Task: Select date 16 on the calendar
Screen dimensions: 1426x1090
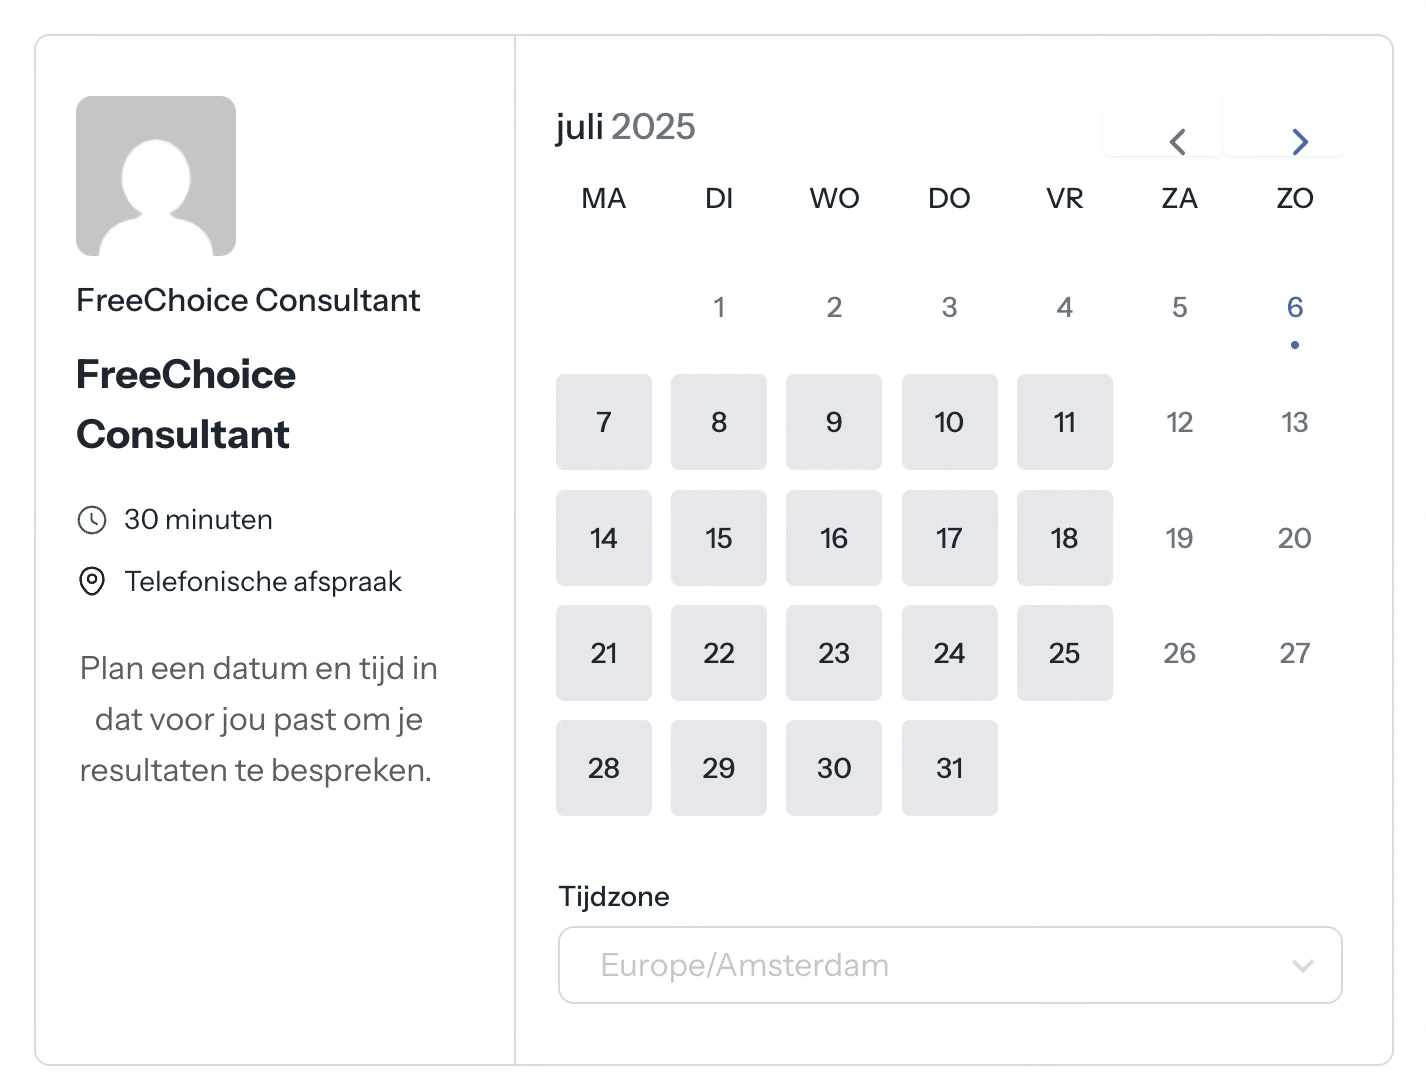Action: (x=834, y=538)
